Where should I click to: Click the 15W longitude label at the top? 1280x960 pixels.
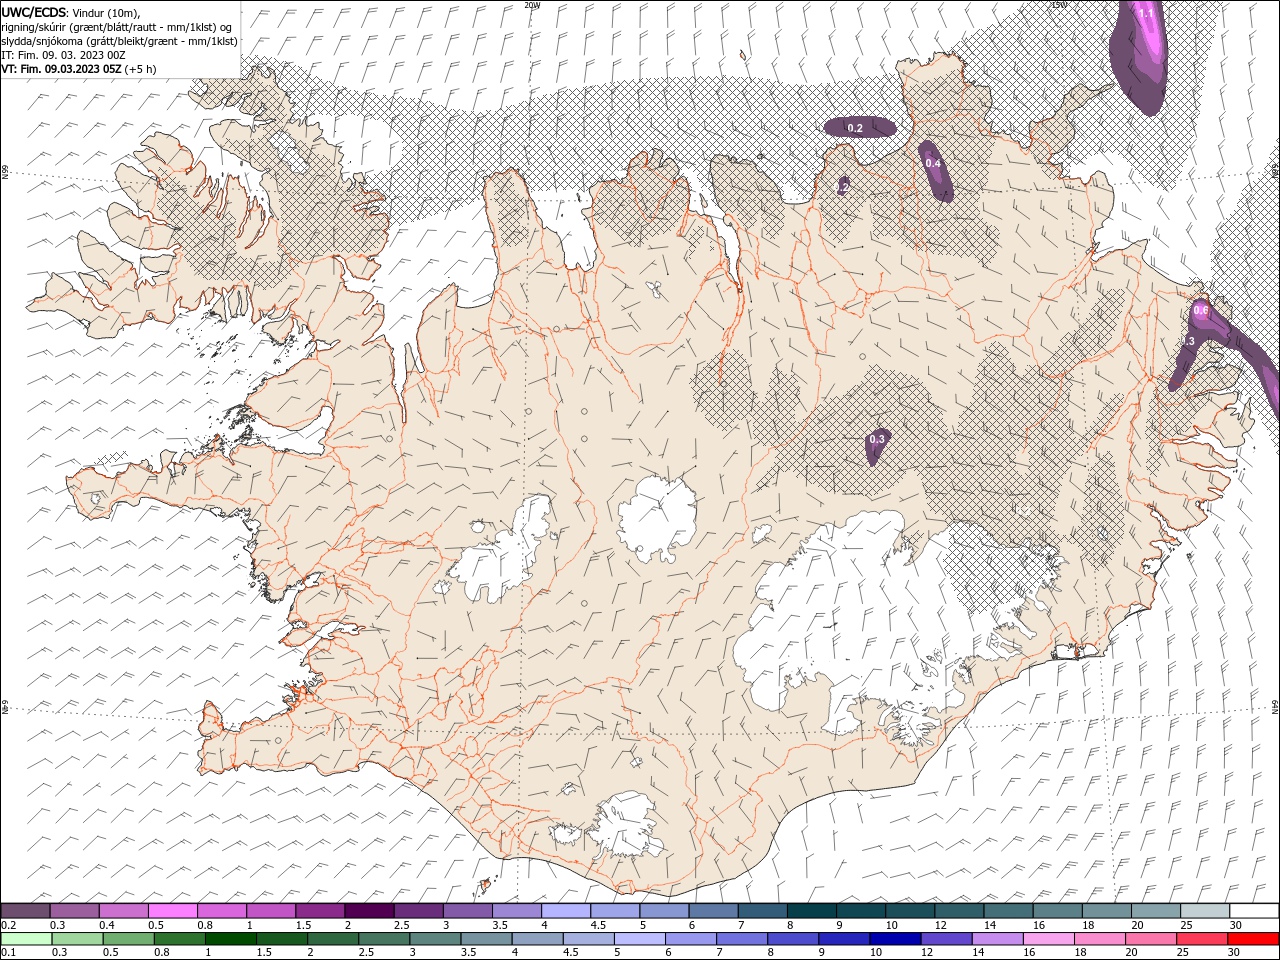[x=1060, y=5]
